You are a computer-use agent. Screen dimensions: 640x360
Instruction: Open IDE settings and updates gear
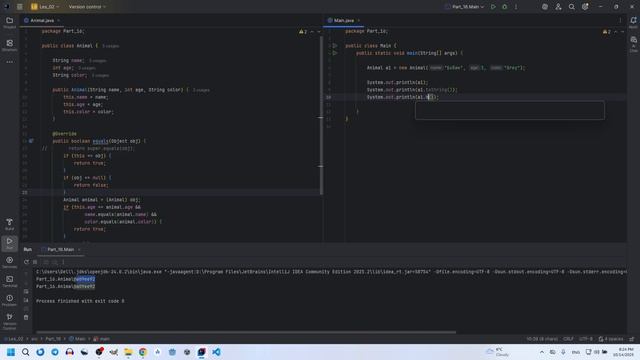[x=585, y=7]
